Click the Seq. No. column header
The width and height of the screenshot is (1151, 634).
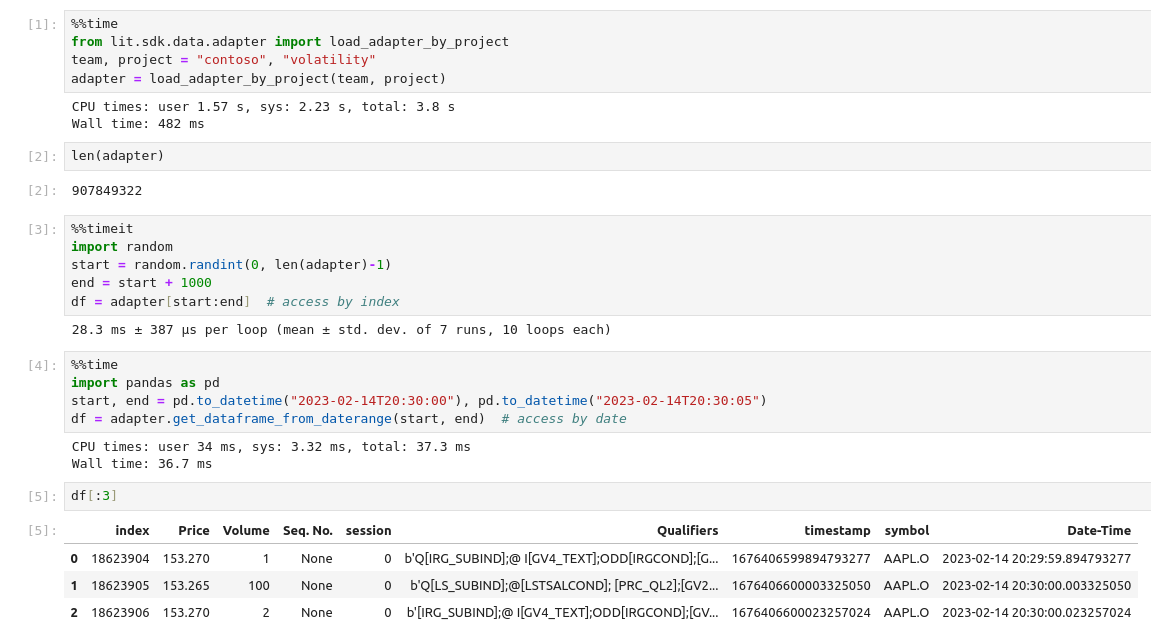(x=308, y=531)
